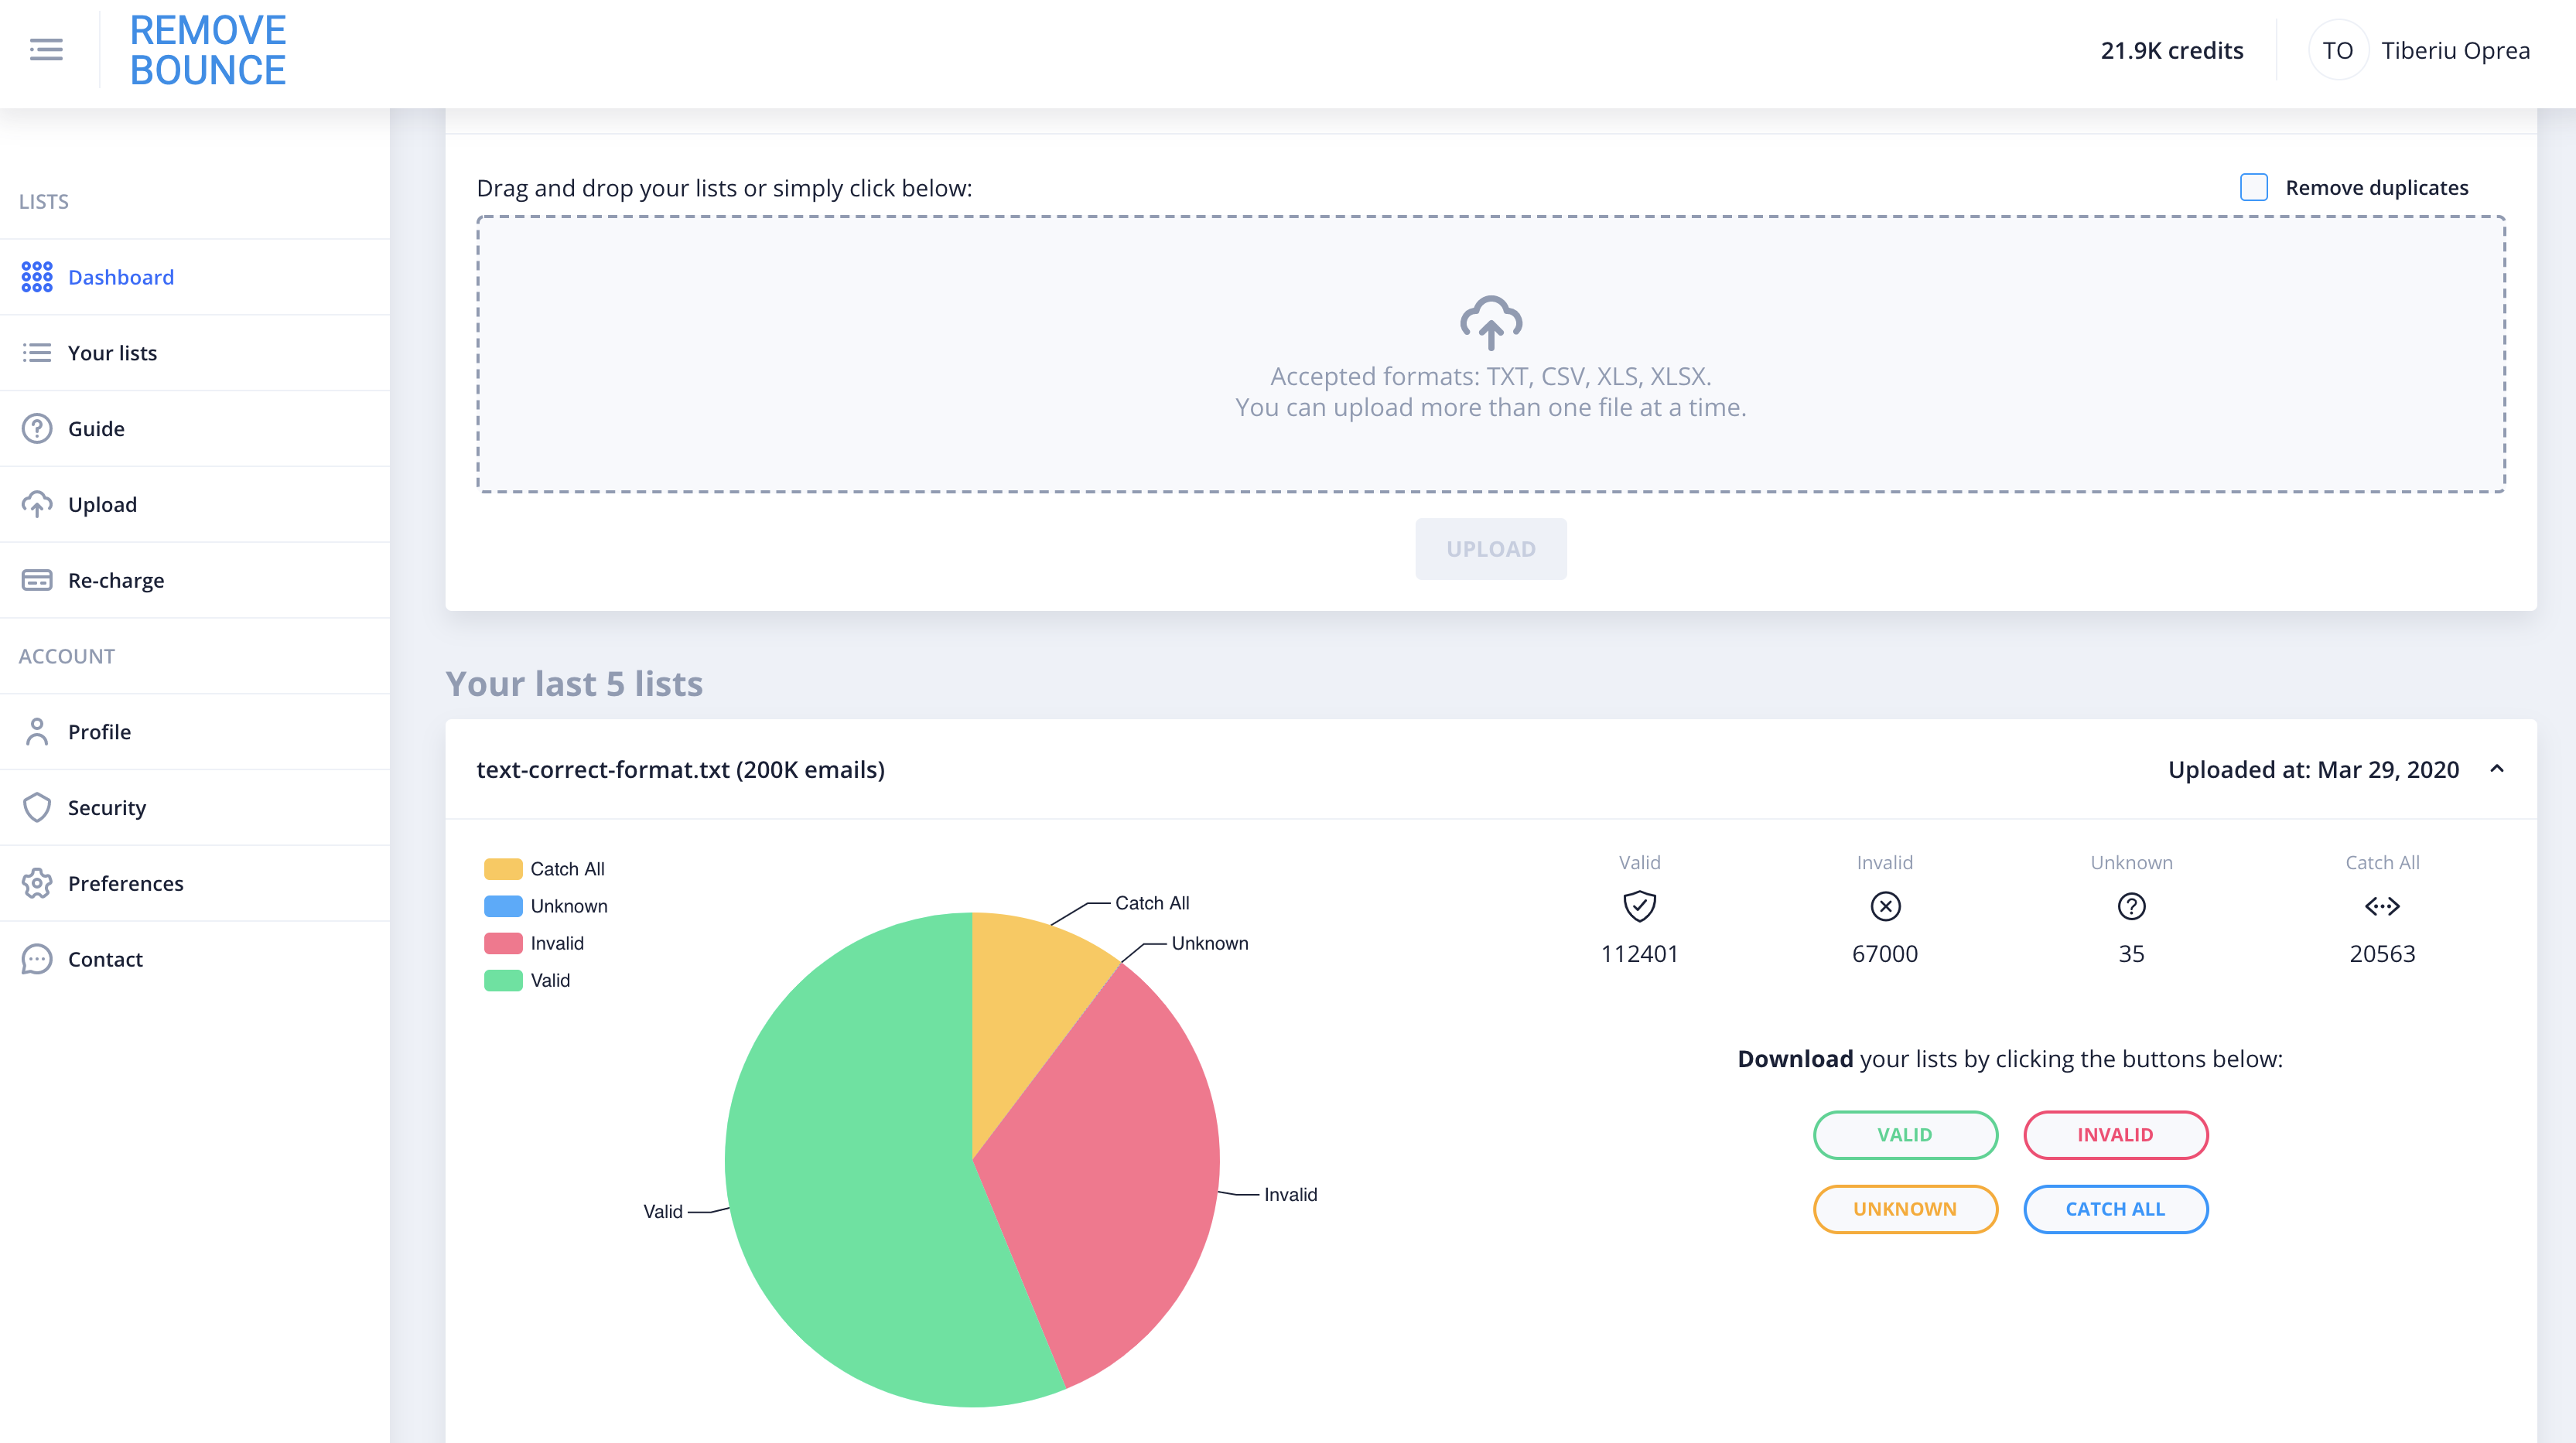Download the VALID emails list
This screenshot has width=2576, height=1443.
point(1904,1135)
